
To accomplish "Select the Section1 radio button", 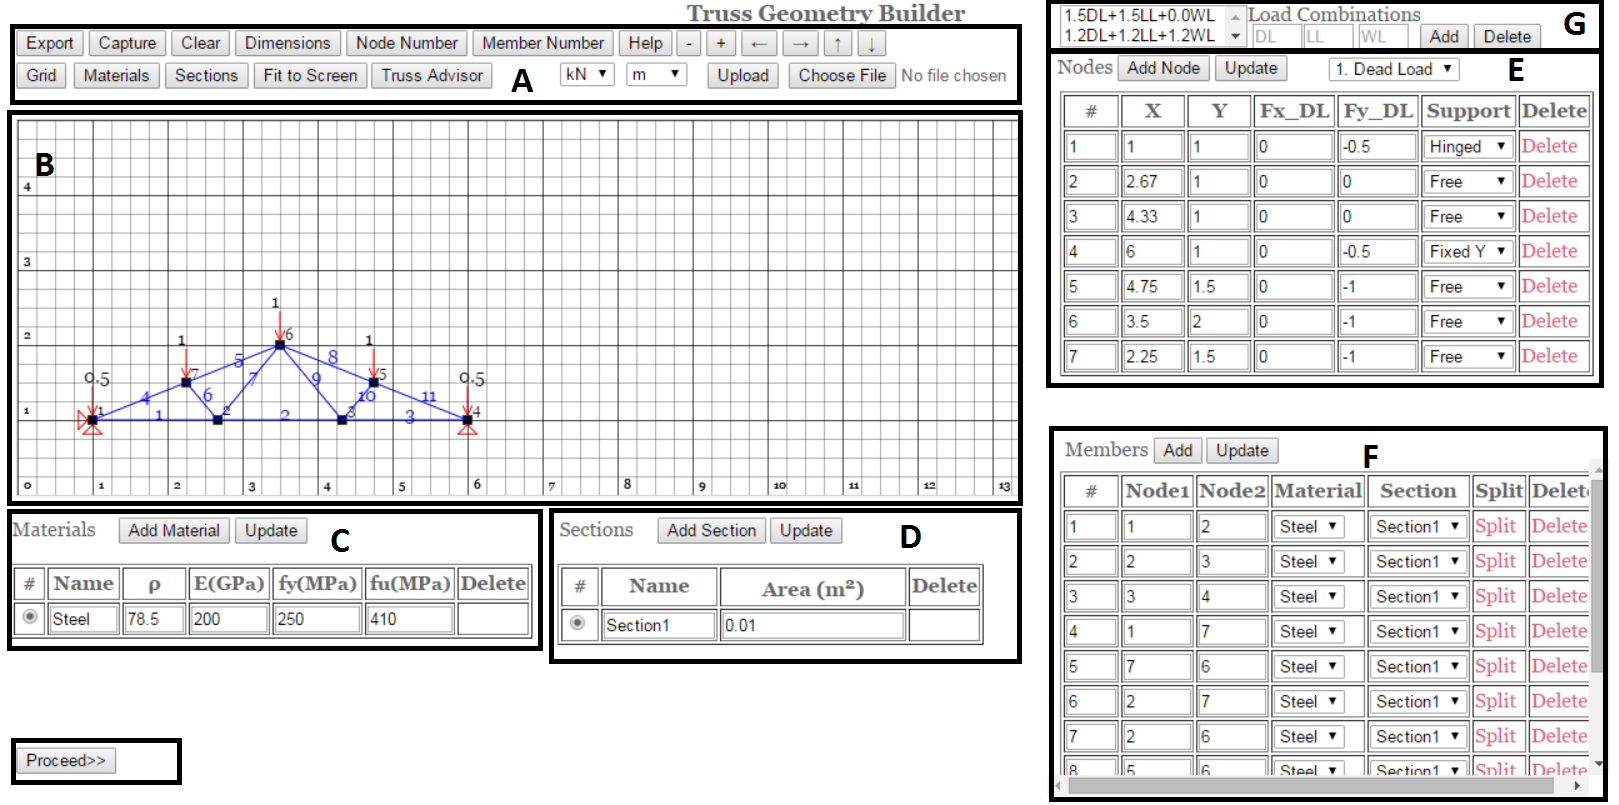I will pyautogui.click(x=577, y=623).
